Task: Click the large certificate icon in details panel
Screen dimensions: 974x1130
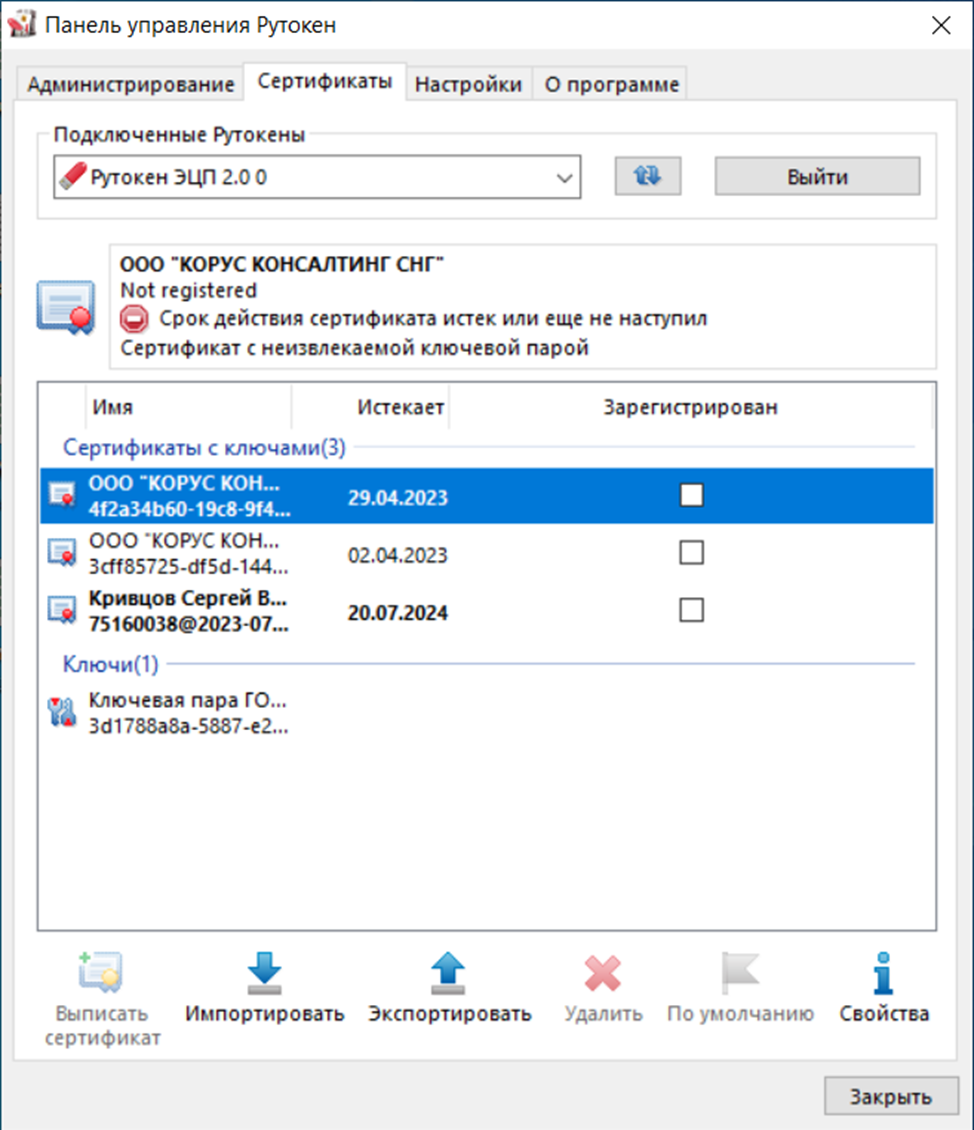Action: [66, 308]
